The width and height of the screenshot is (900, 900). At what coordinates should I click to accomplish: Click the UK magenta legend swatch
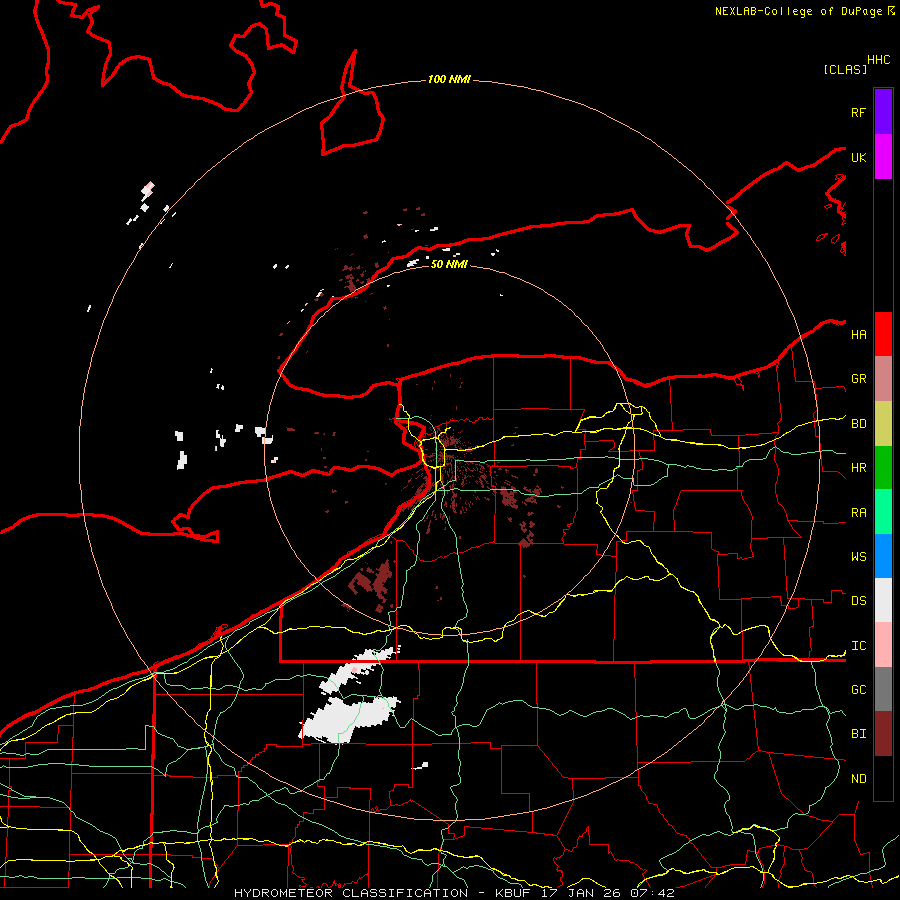click(x=883, y=157)
